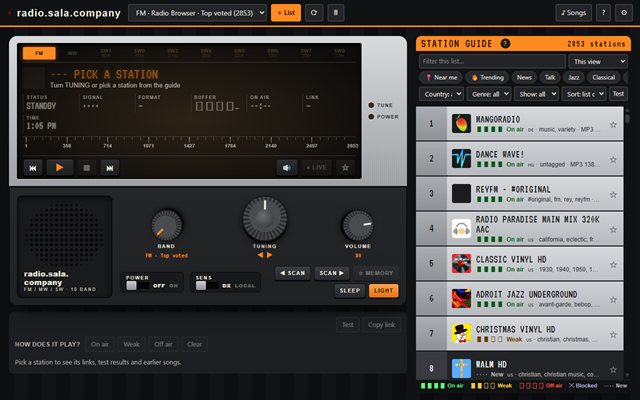This screenshot has height=400, width=640.
Task: Scan forward with the right SCAN button
Action: pyautogui.click(x=331, y=273)
